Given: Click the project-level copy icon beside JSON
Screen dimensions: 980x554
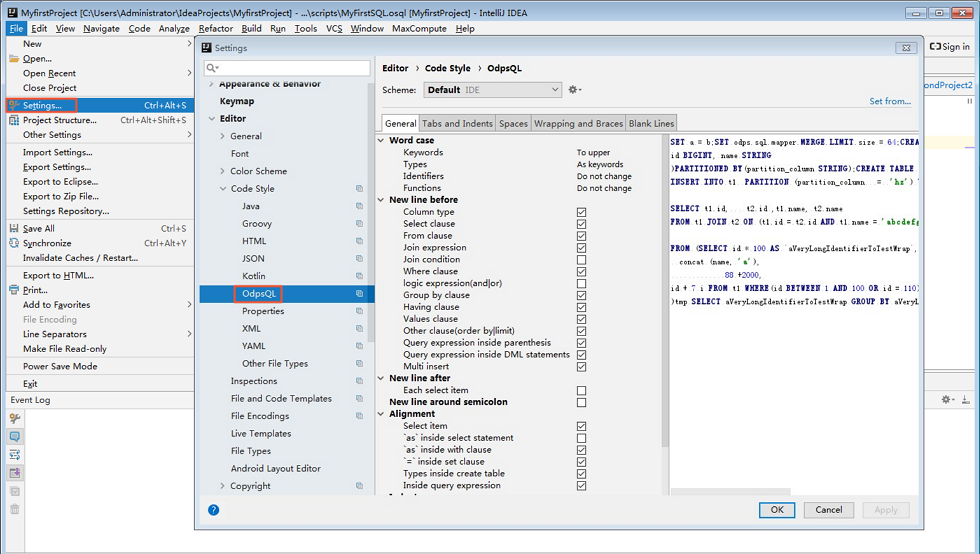Looking at the screenshot, I should pyautogui.click(x=359, y=258).
